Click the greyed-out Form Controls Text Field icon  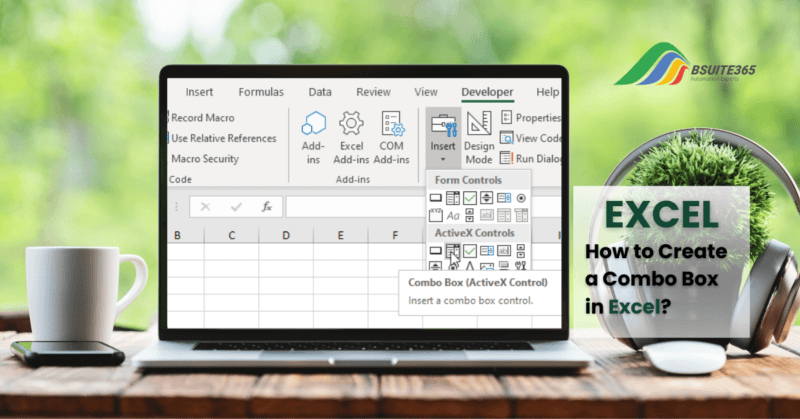[x=487, y=215]
